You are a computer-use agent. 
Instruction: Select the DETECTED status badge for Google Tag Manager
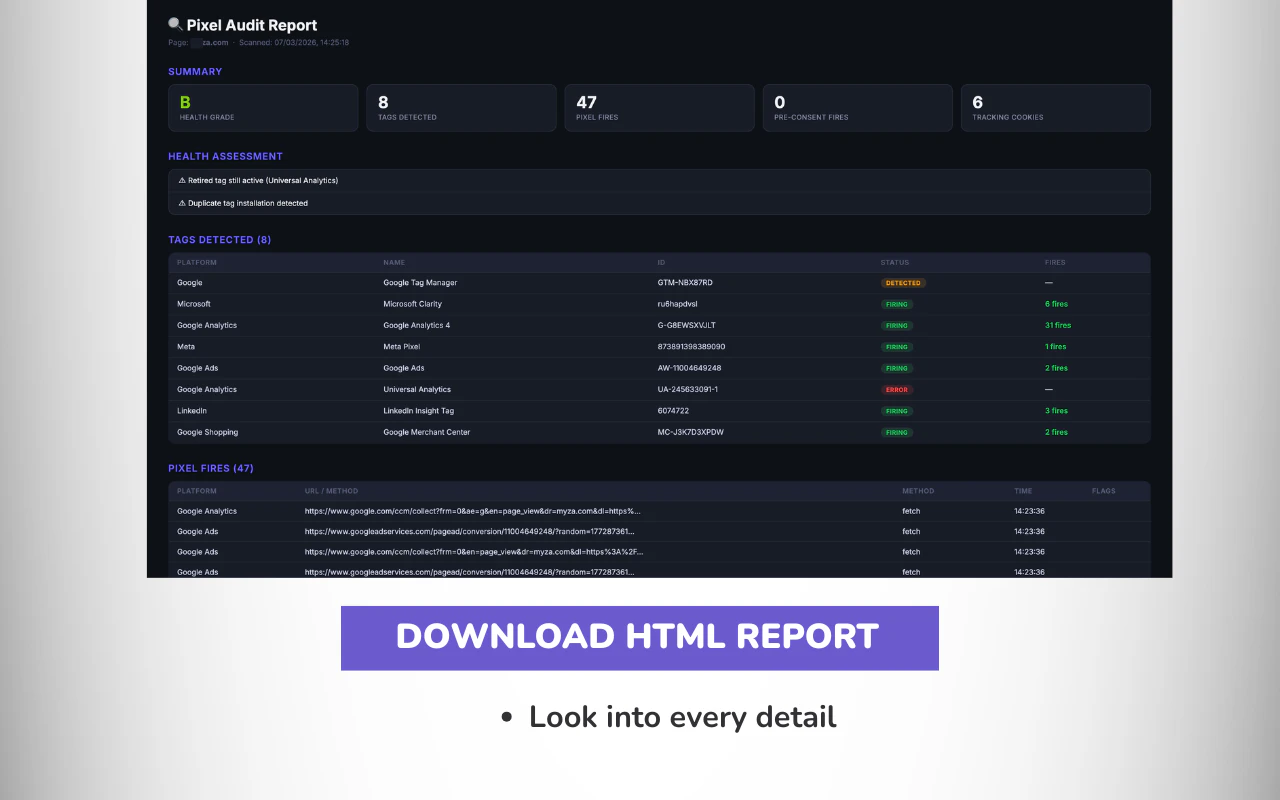pyautogui.click(x=903, y=283)
